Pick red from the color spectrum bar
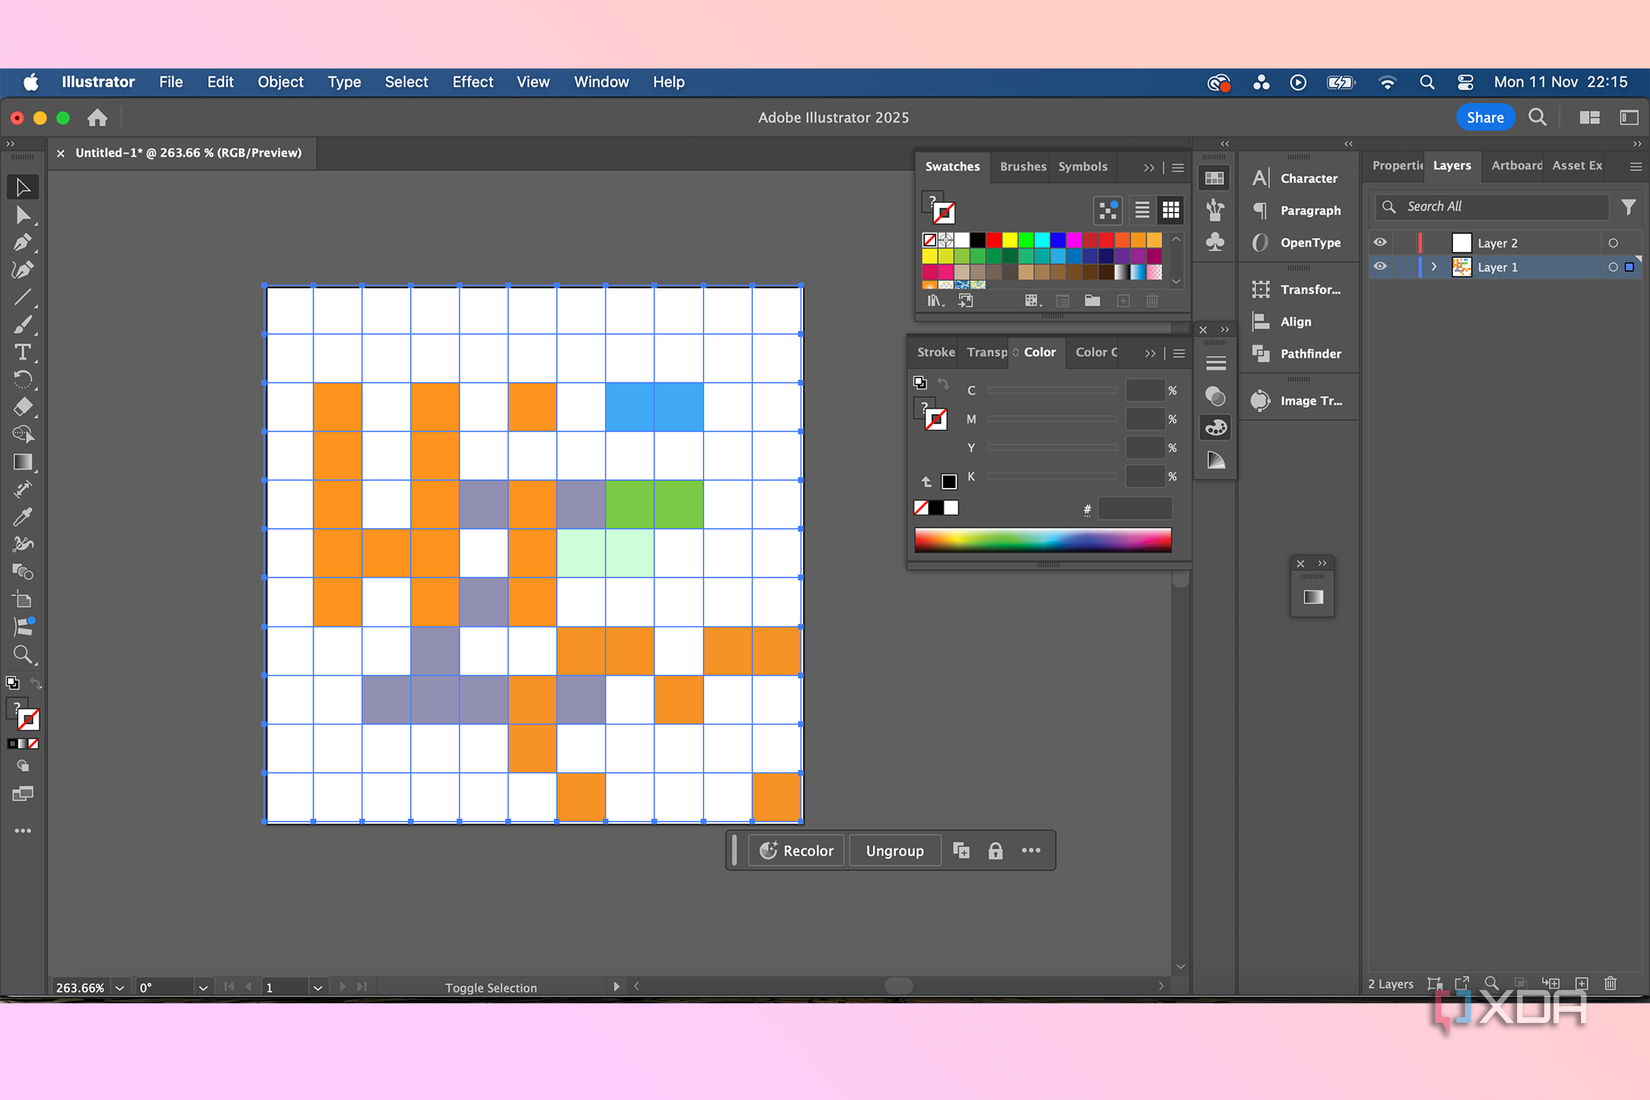Image resolution: width=1650 pixels, height=1100 pixels. pyautogui.click(x=922, y=540)
